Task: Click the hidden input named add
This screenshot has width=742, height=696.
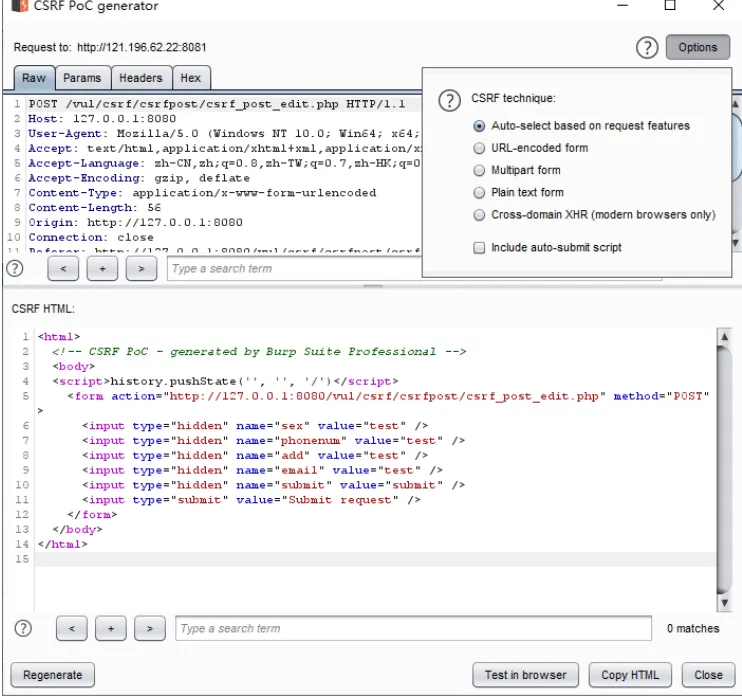Action: (255, 456)
